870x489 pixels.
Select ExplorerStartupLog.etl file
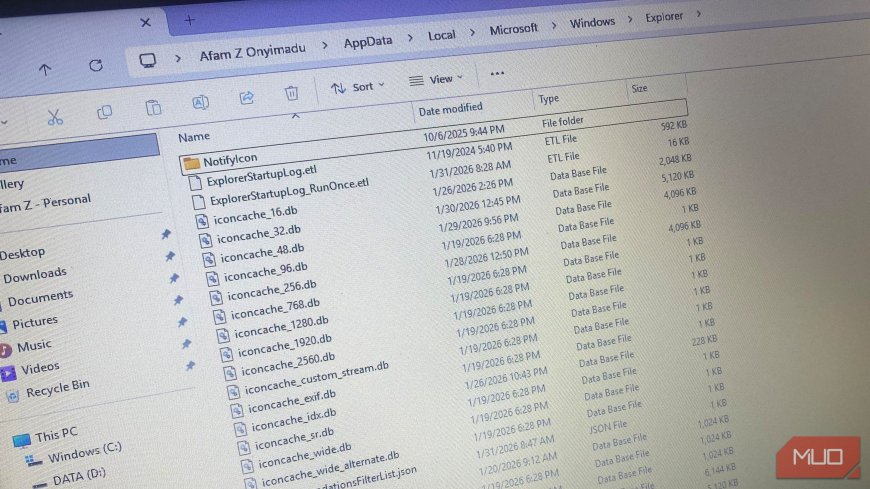(261, 175)
